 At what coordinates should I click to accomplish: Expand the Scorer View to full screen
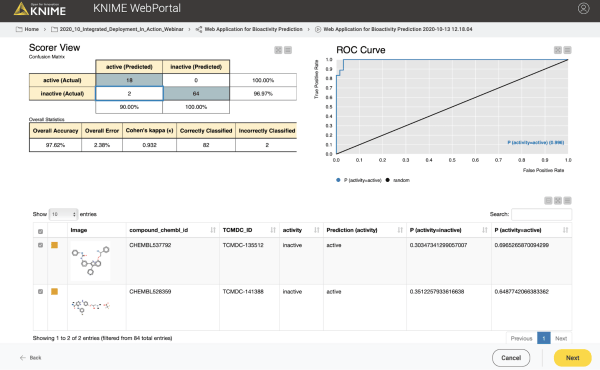point(278,50)
